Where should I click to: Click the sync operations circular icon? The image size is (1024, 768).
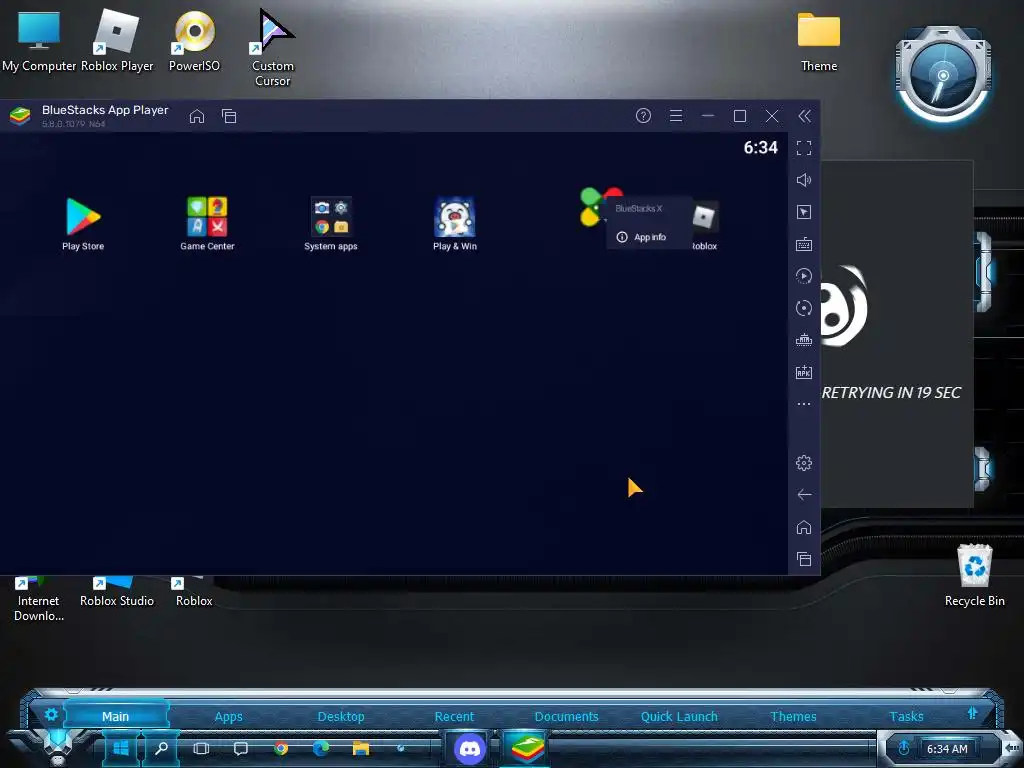pos(804,308)
